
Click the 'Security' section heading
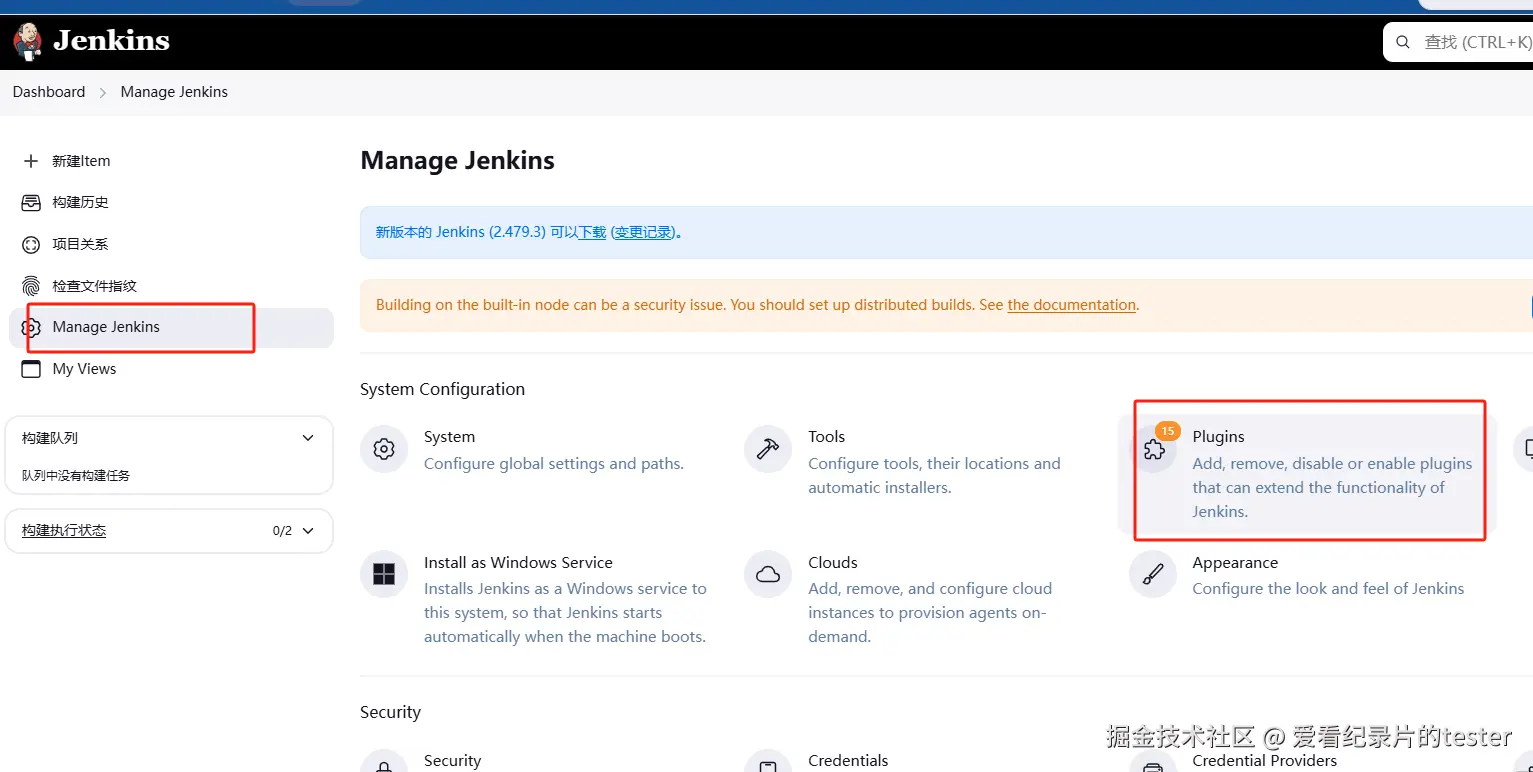tap(390, 712)
